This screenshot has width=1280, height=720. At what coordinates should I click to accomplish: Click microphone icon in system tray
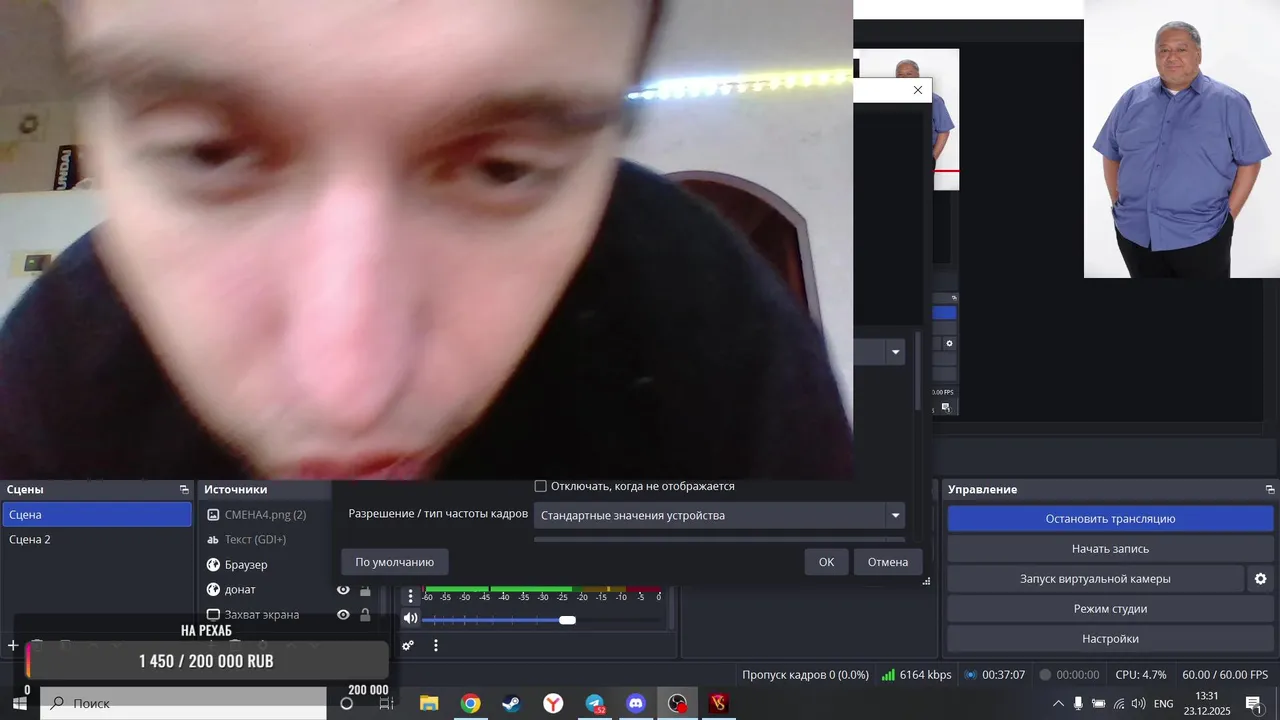[1078, 704]
